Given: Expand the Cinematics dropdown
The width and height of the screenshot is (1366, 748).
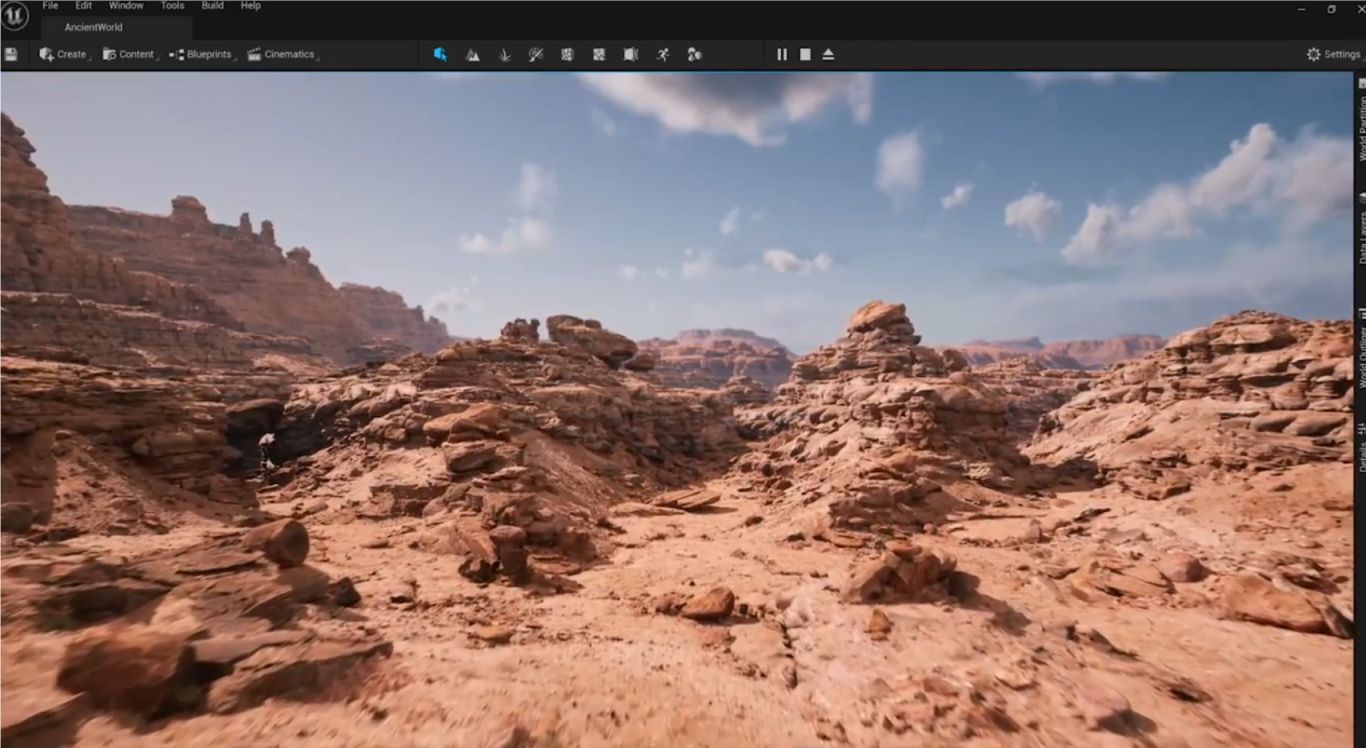Looking at the screenshot, I should click(x=282, y=54).
